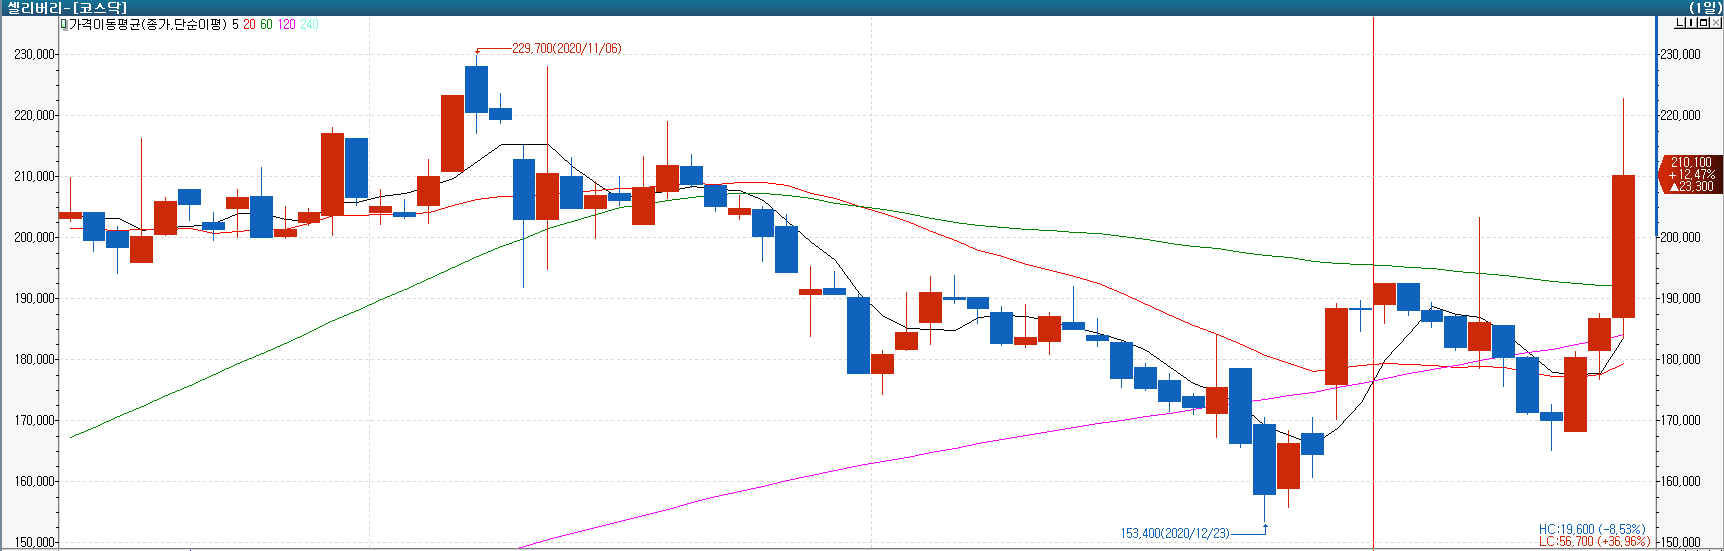
Task: Click the 153,400 low price annotation
Action: [x=1174, y=533]
